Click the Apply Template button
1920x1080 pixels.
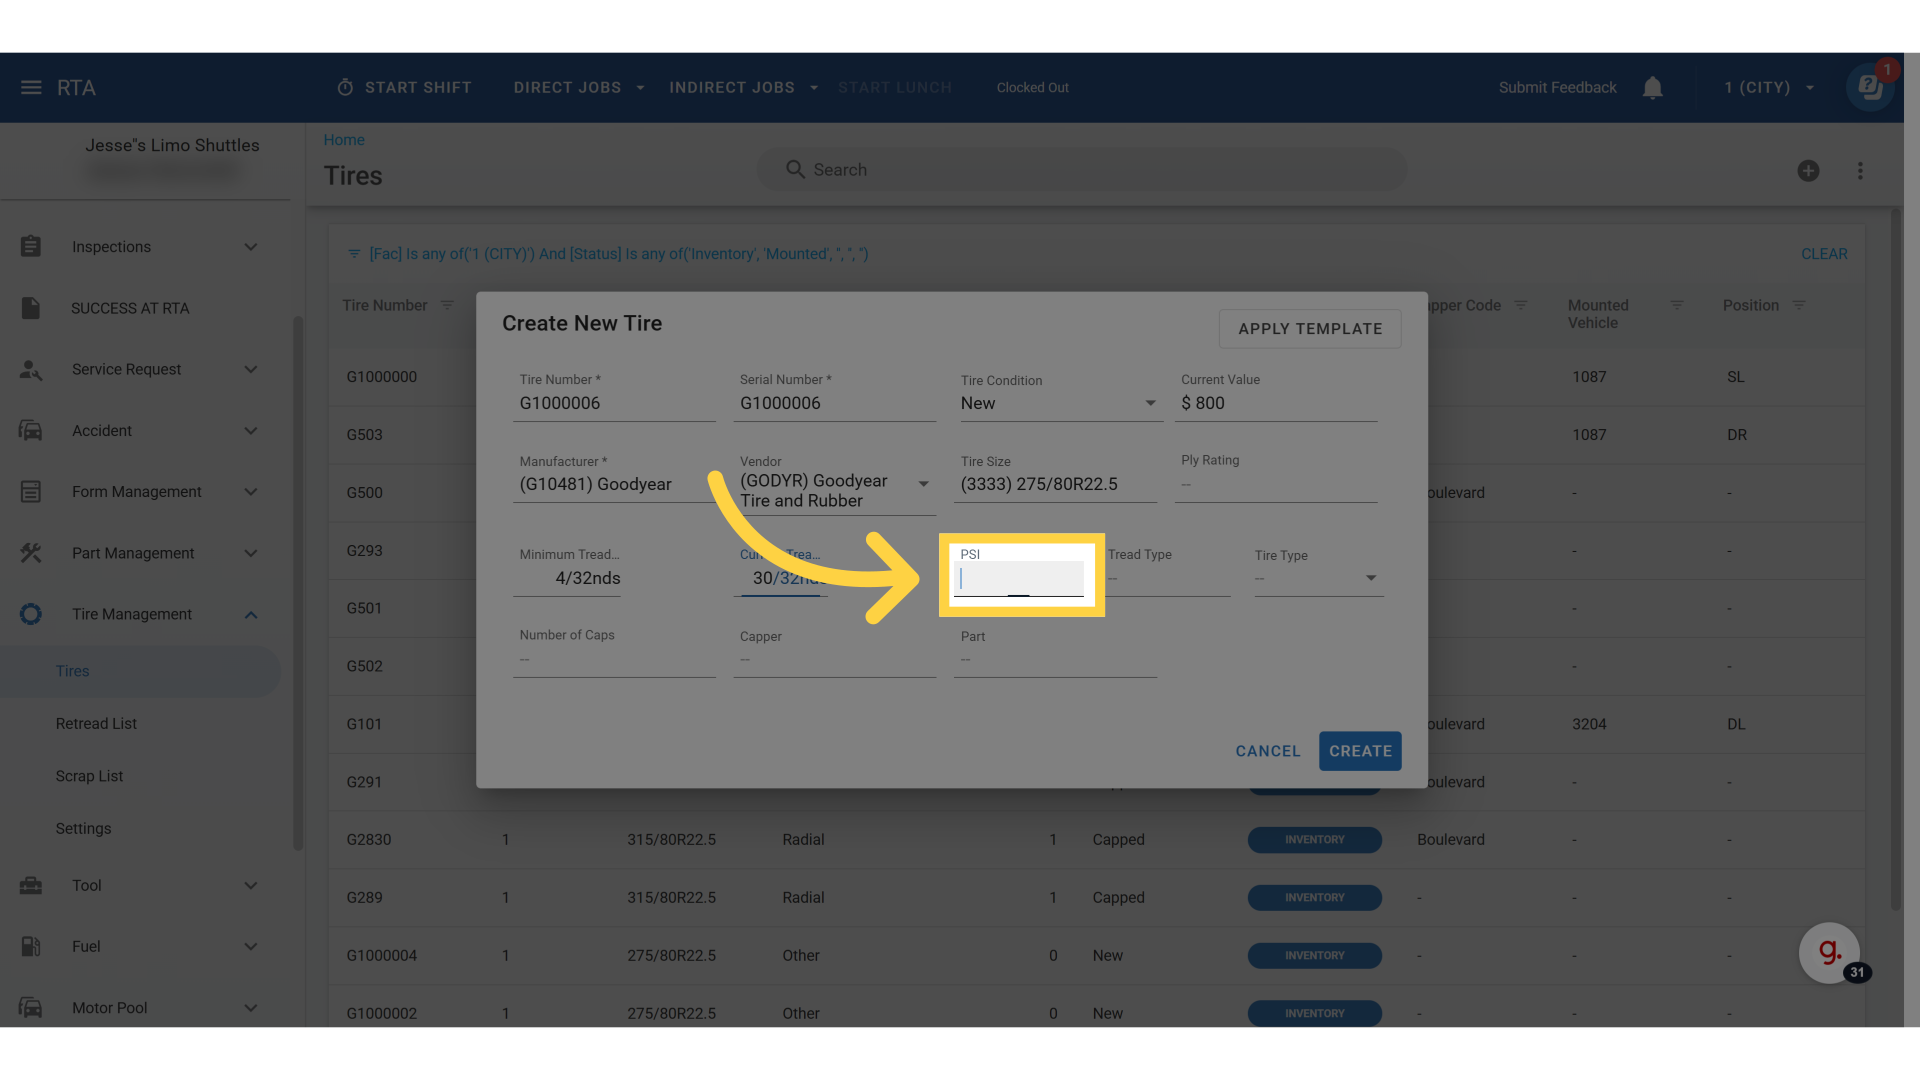1309,329
